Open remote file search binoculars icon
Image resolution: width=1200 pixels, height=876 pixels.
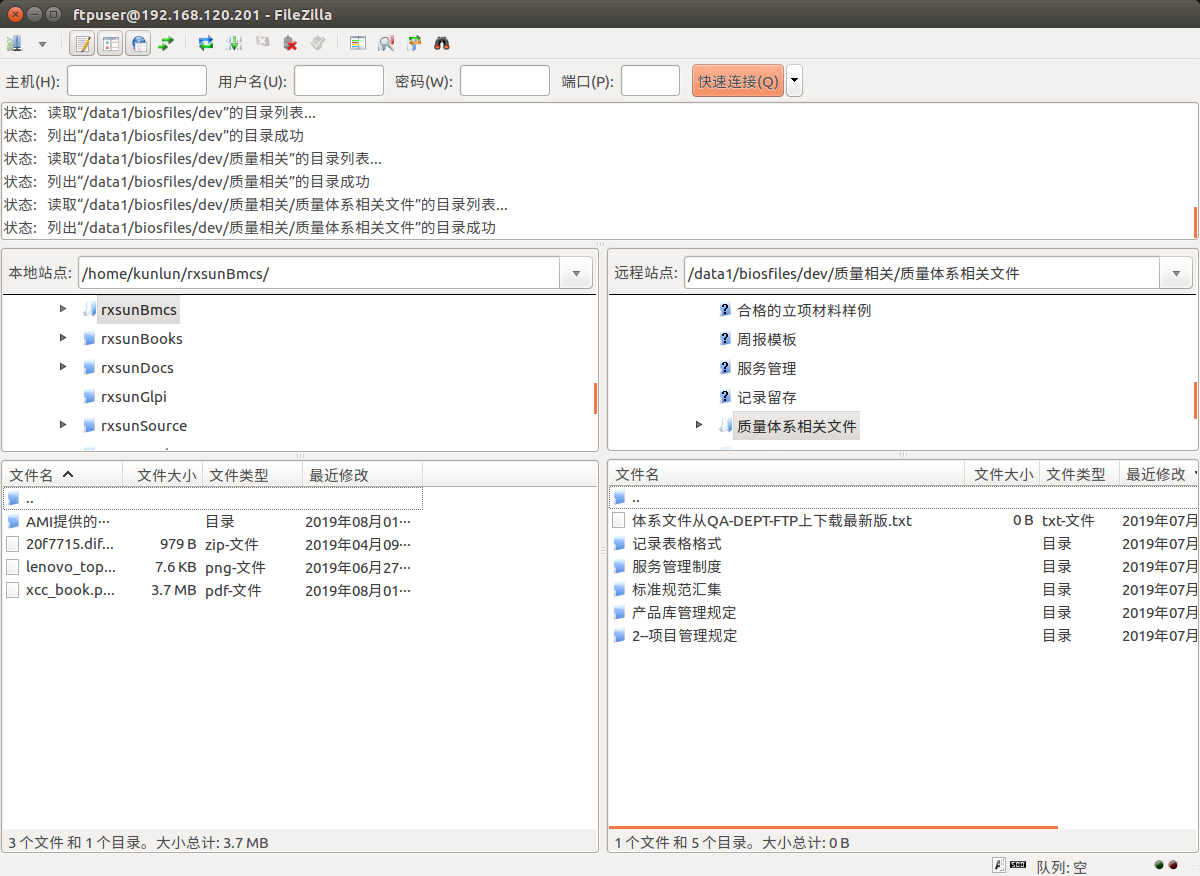pyautogui.click(x=441, y=44)
